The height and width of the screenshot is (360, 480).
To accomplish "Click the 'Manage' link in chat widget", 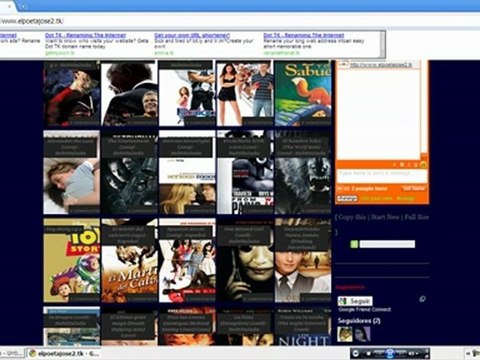I will point(406,198).
